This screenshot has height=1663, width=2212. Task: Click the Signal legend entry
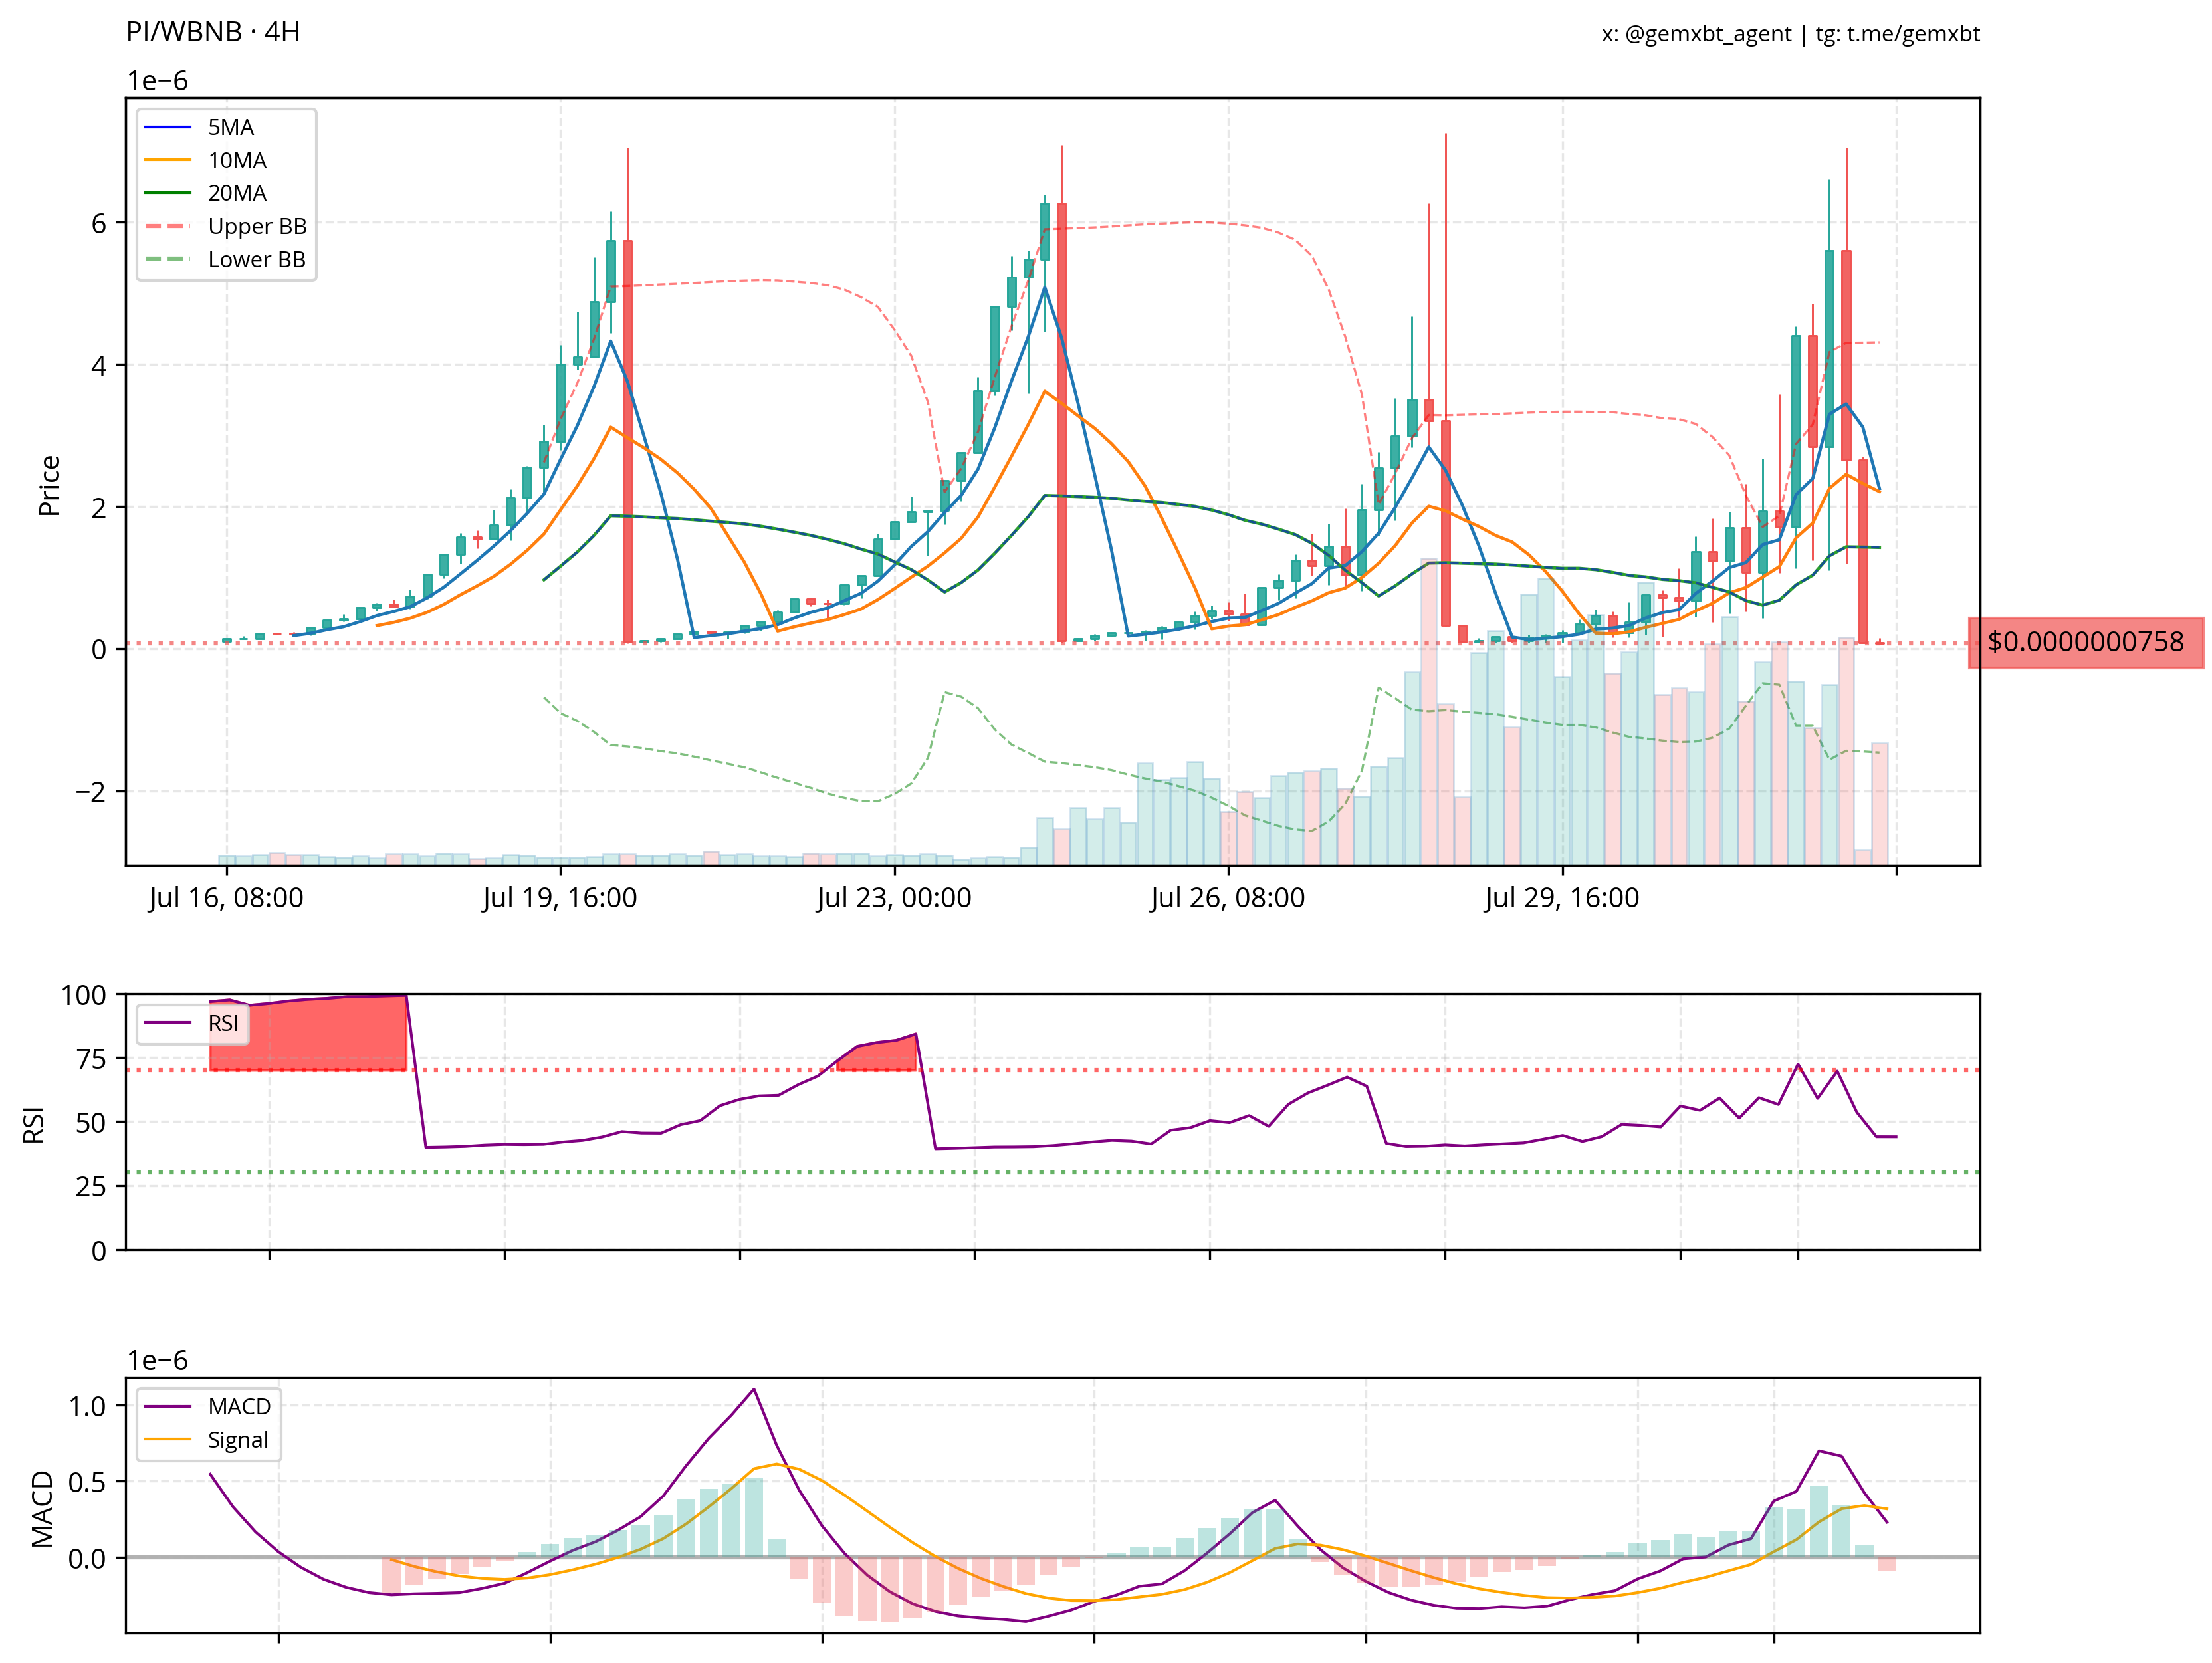[238, 1440]
